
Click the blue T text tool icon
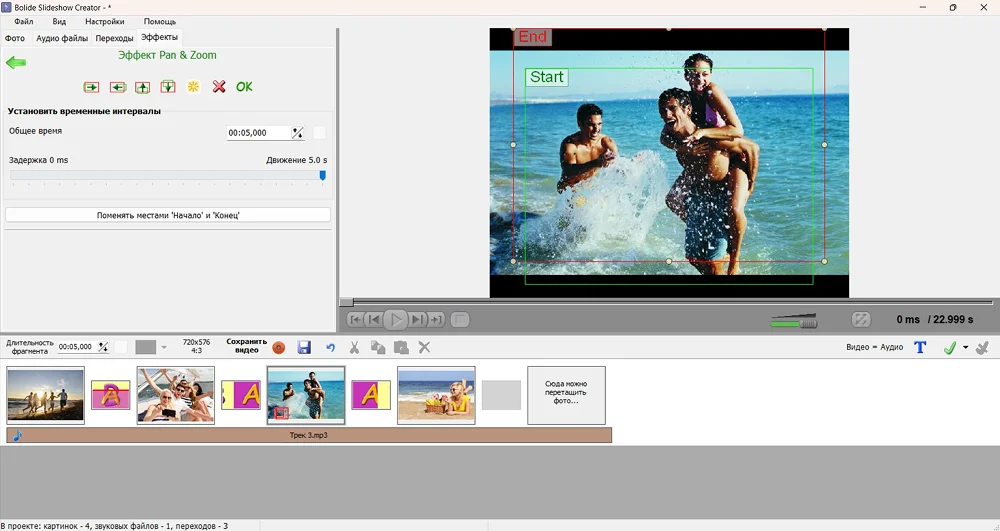[920, 347]
